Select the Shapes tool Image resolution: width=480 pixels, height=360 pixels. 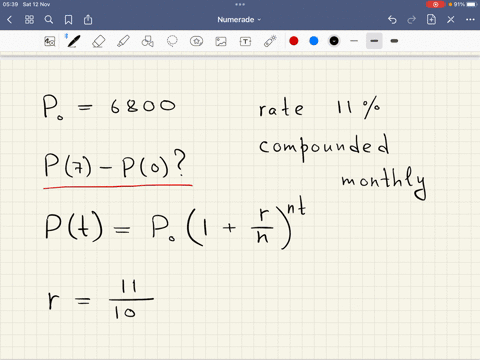147,41
